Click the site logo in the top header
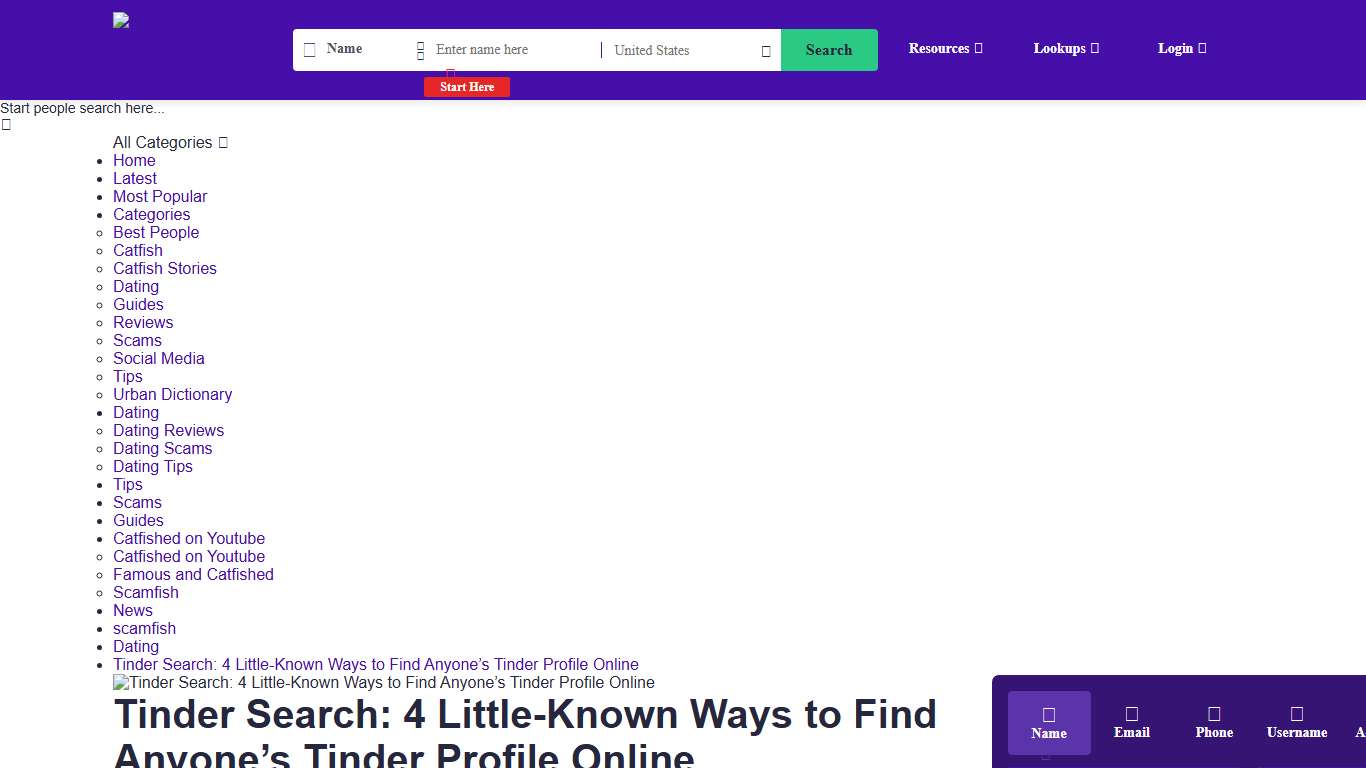This screenshot has width=1366, height=768. [x=121, y=20]
